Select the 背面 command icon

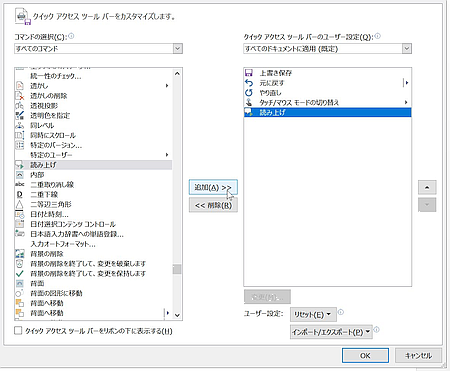(20, 283)
